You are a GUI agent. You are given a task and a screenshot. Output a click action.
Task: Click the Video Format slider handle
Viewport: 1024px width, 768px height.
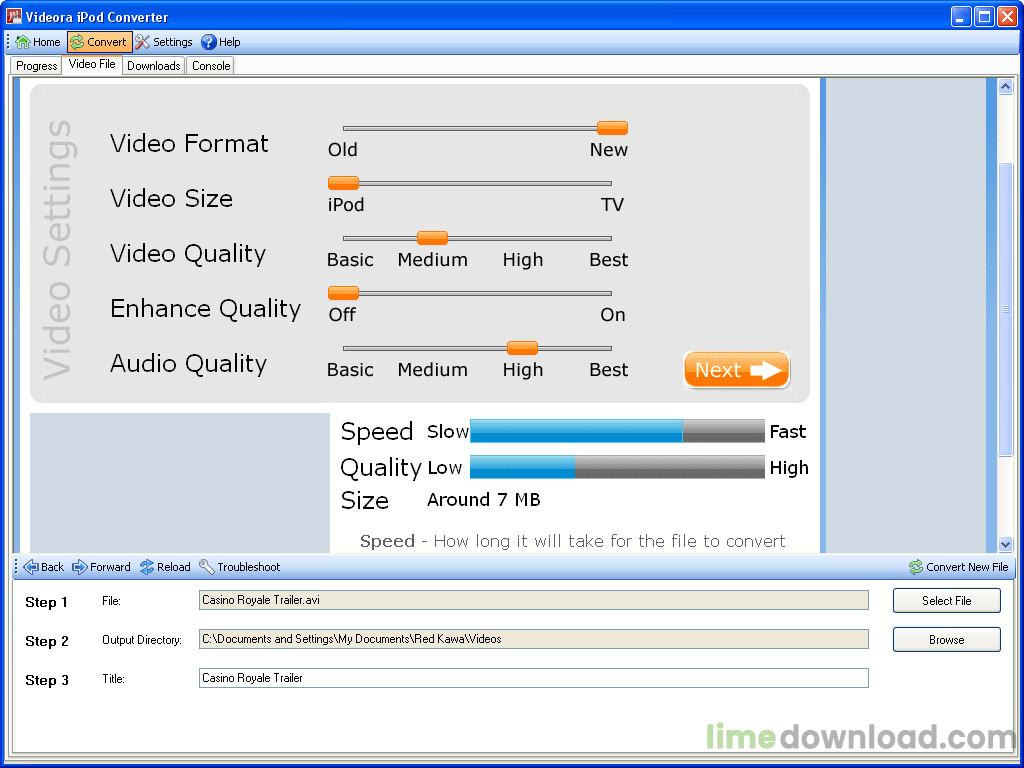click(x=613, y=128)
